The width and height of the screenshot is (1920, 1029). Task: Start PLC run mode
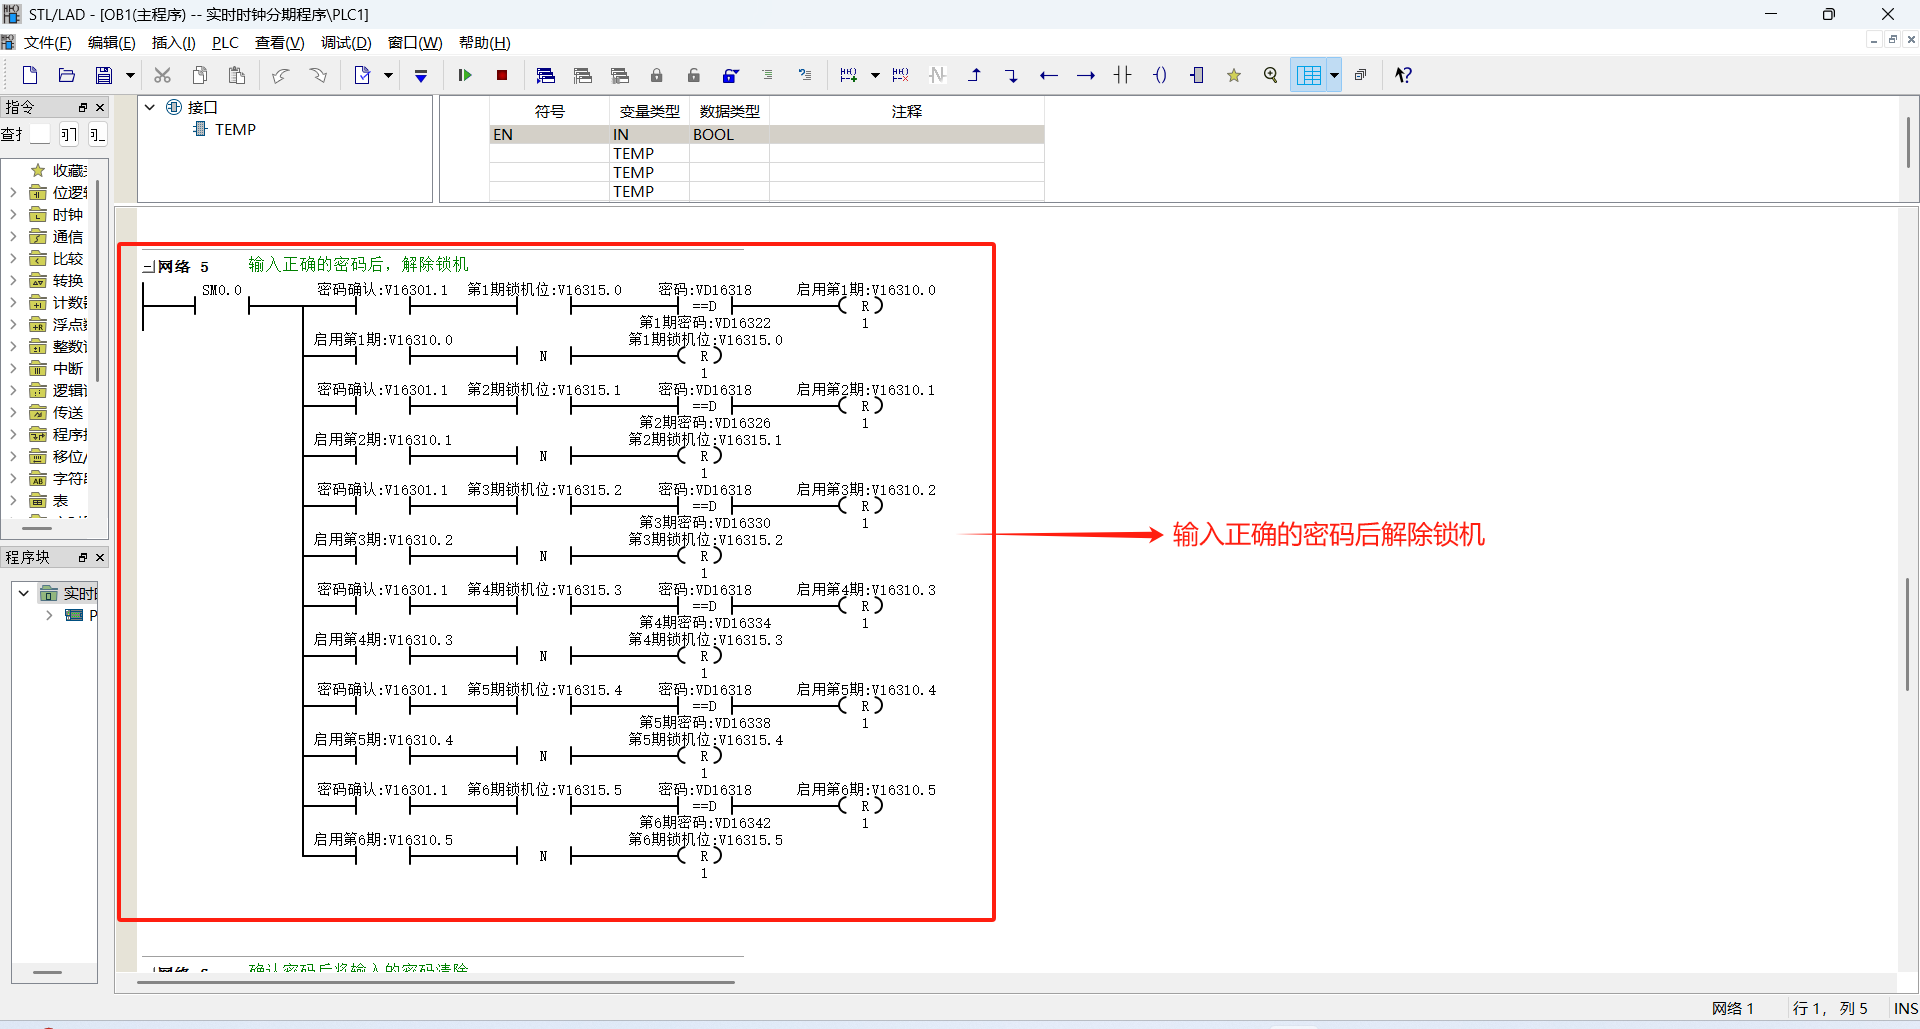[x=465, y=75]
